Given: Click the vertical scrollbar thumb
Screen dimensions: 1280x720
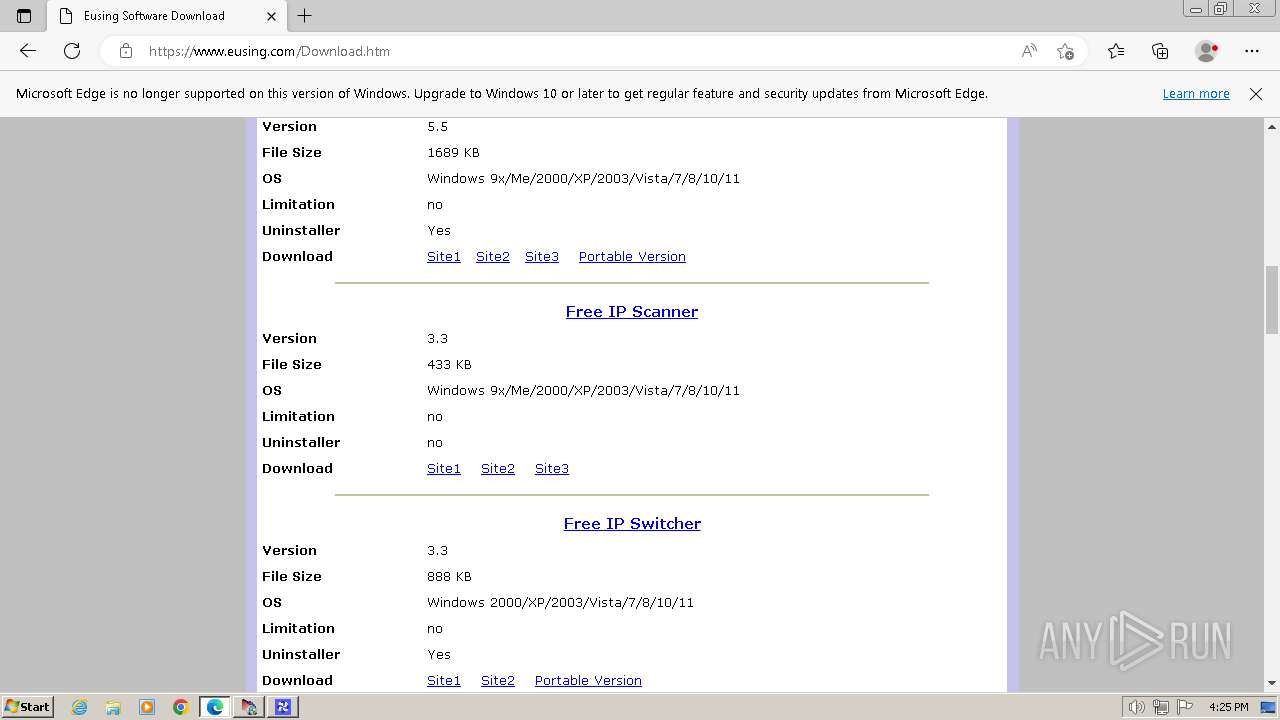Looking at the screenshot, I should click(1272, 299).
